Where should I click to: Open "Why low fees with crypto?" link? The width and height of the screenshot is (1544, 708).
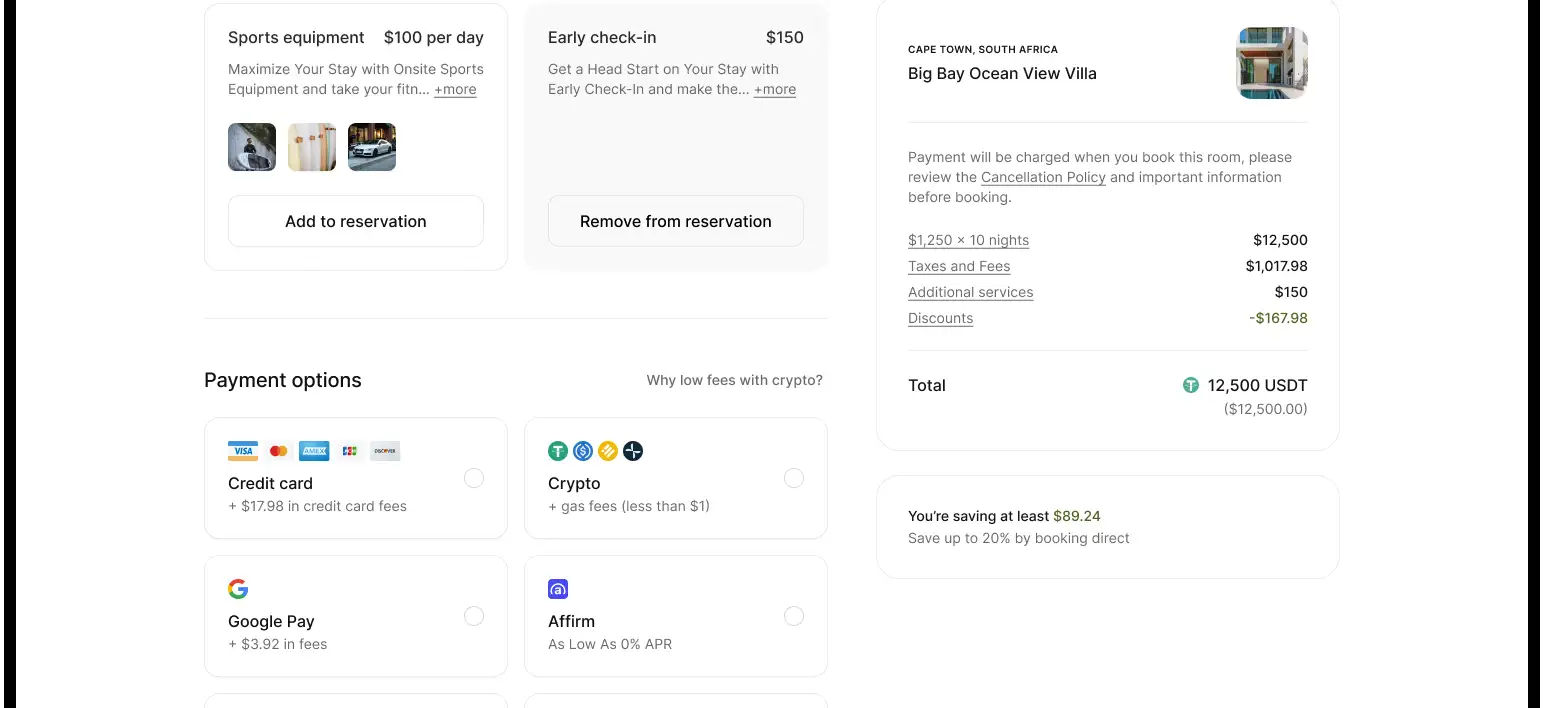point(735,380)
